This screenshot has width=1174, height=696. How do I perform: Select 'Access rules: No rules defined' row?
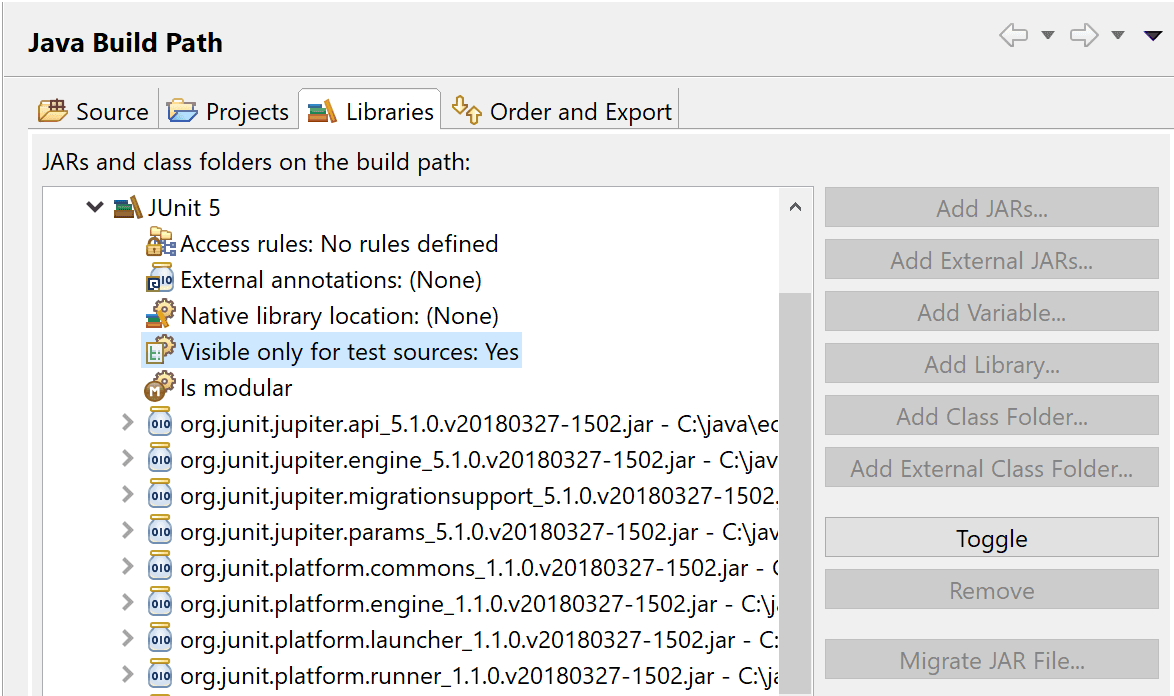pyautogui.click(x=339, y=244)
